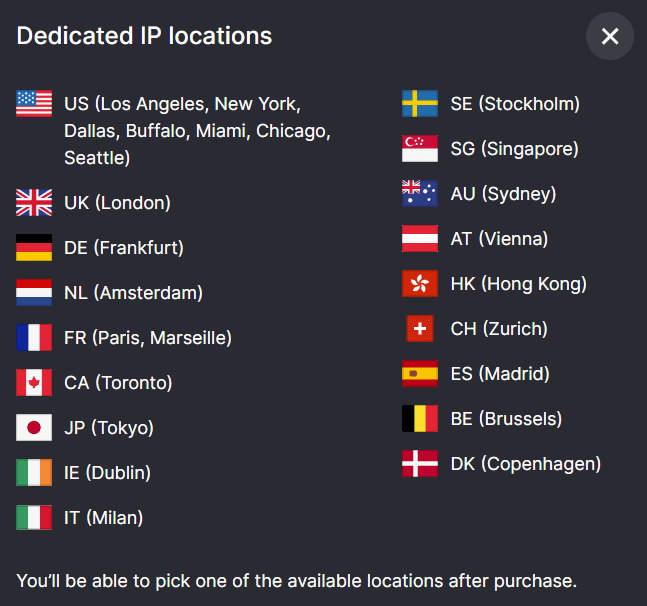Click the Dedicated IP locations heading
This screenshot has height=606, width=647.
tap(144, 36)
